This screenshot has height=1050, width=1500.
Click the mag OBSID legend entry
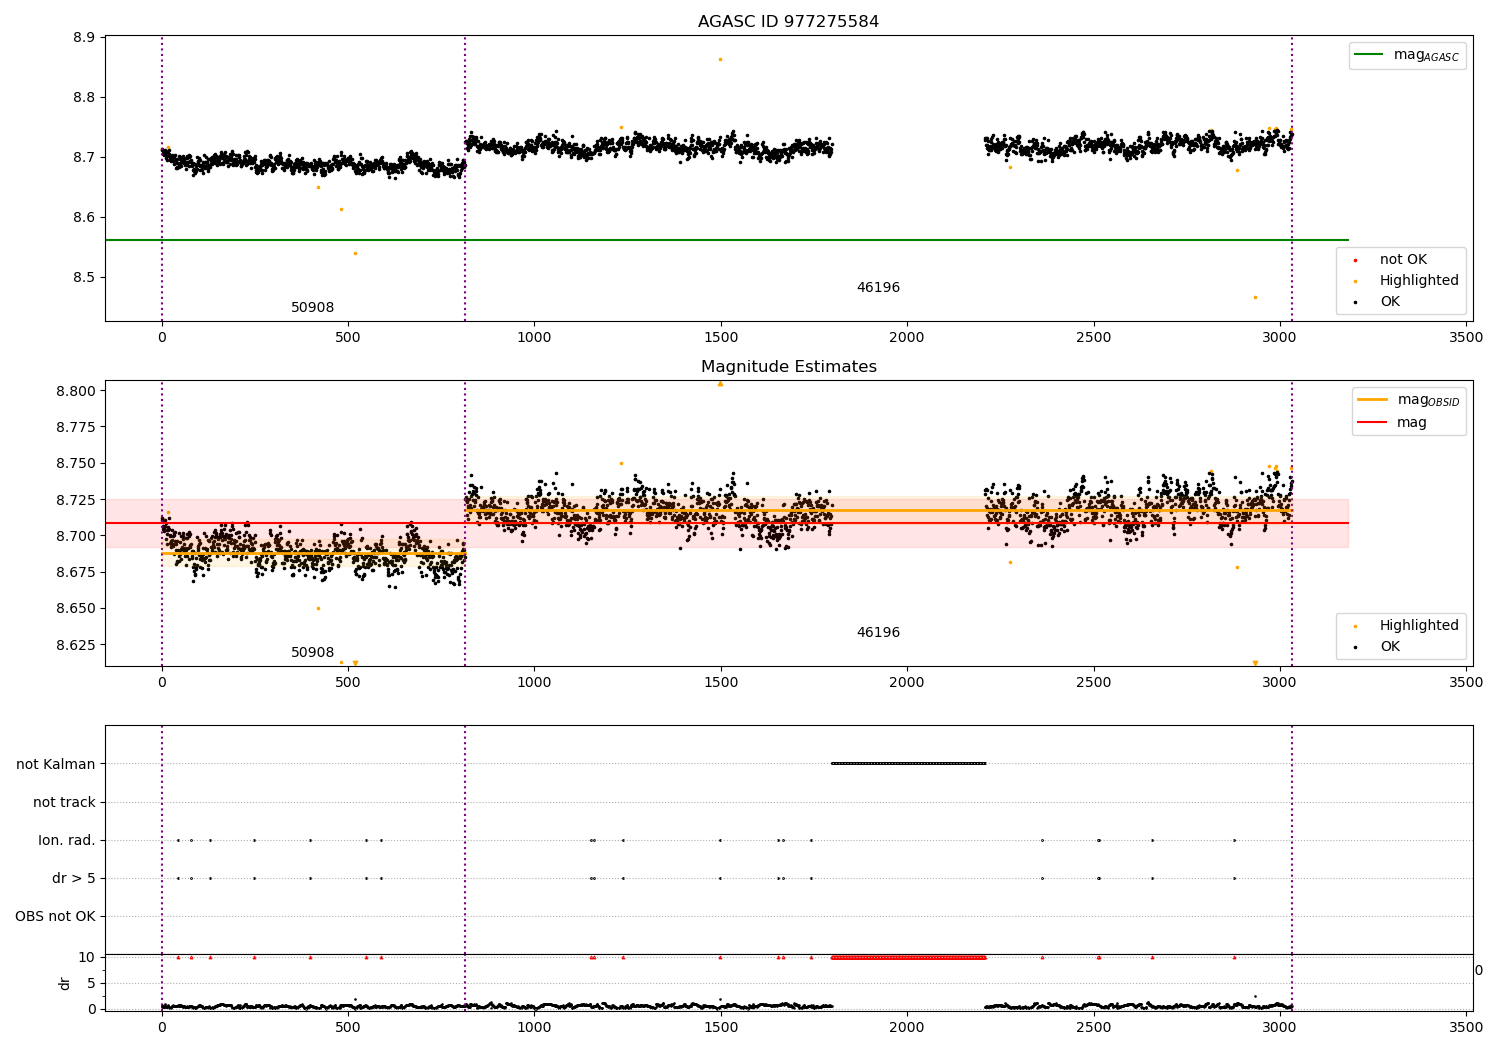(x=1409, y=400)
